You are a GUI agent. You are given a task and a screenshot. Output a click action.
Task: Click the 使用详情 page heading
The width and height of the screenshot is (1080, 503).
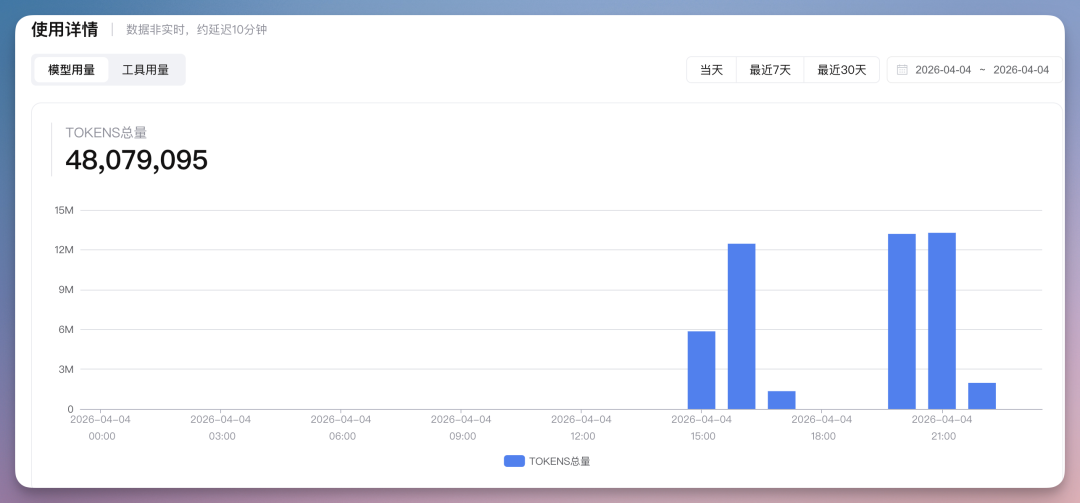click(x=65, y=29)
